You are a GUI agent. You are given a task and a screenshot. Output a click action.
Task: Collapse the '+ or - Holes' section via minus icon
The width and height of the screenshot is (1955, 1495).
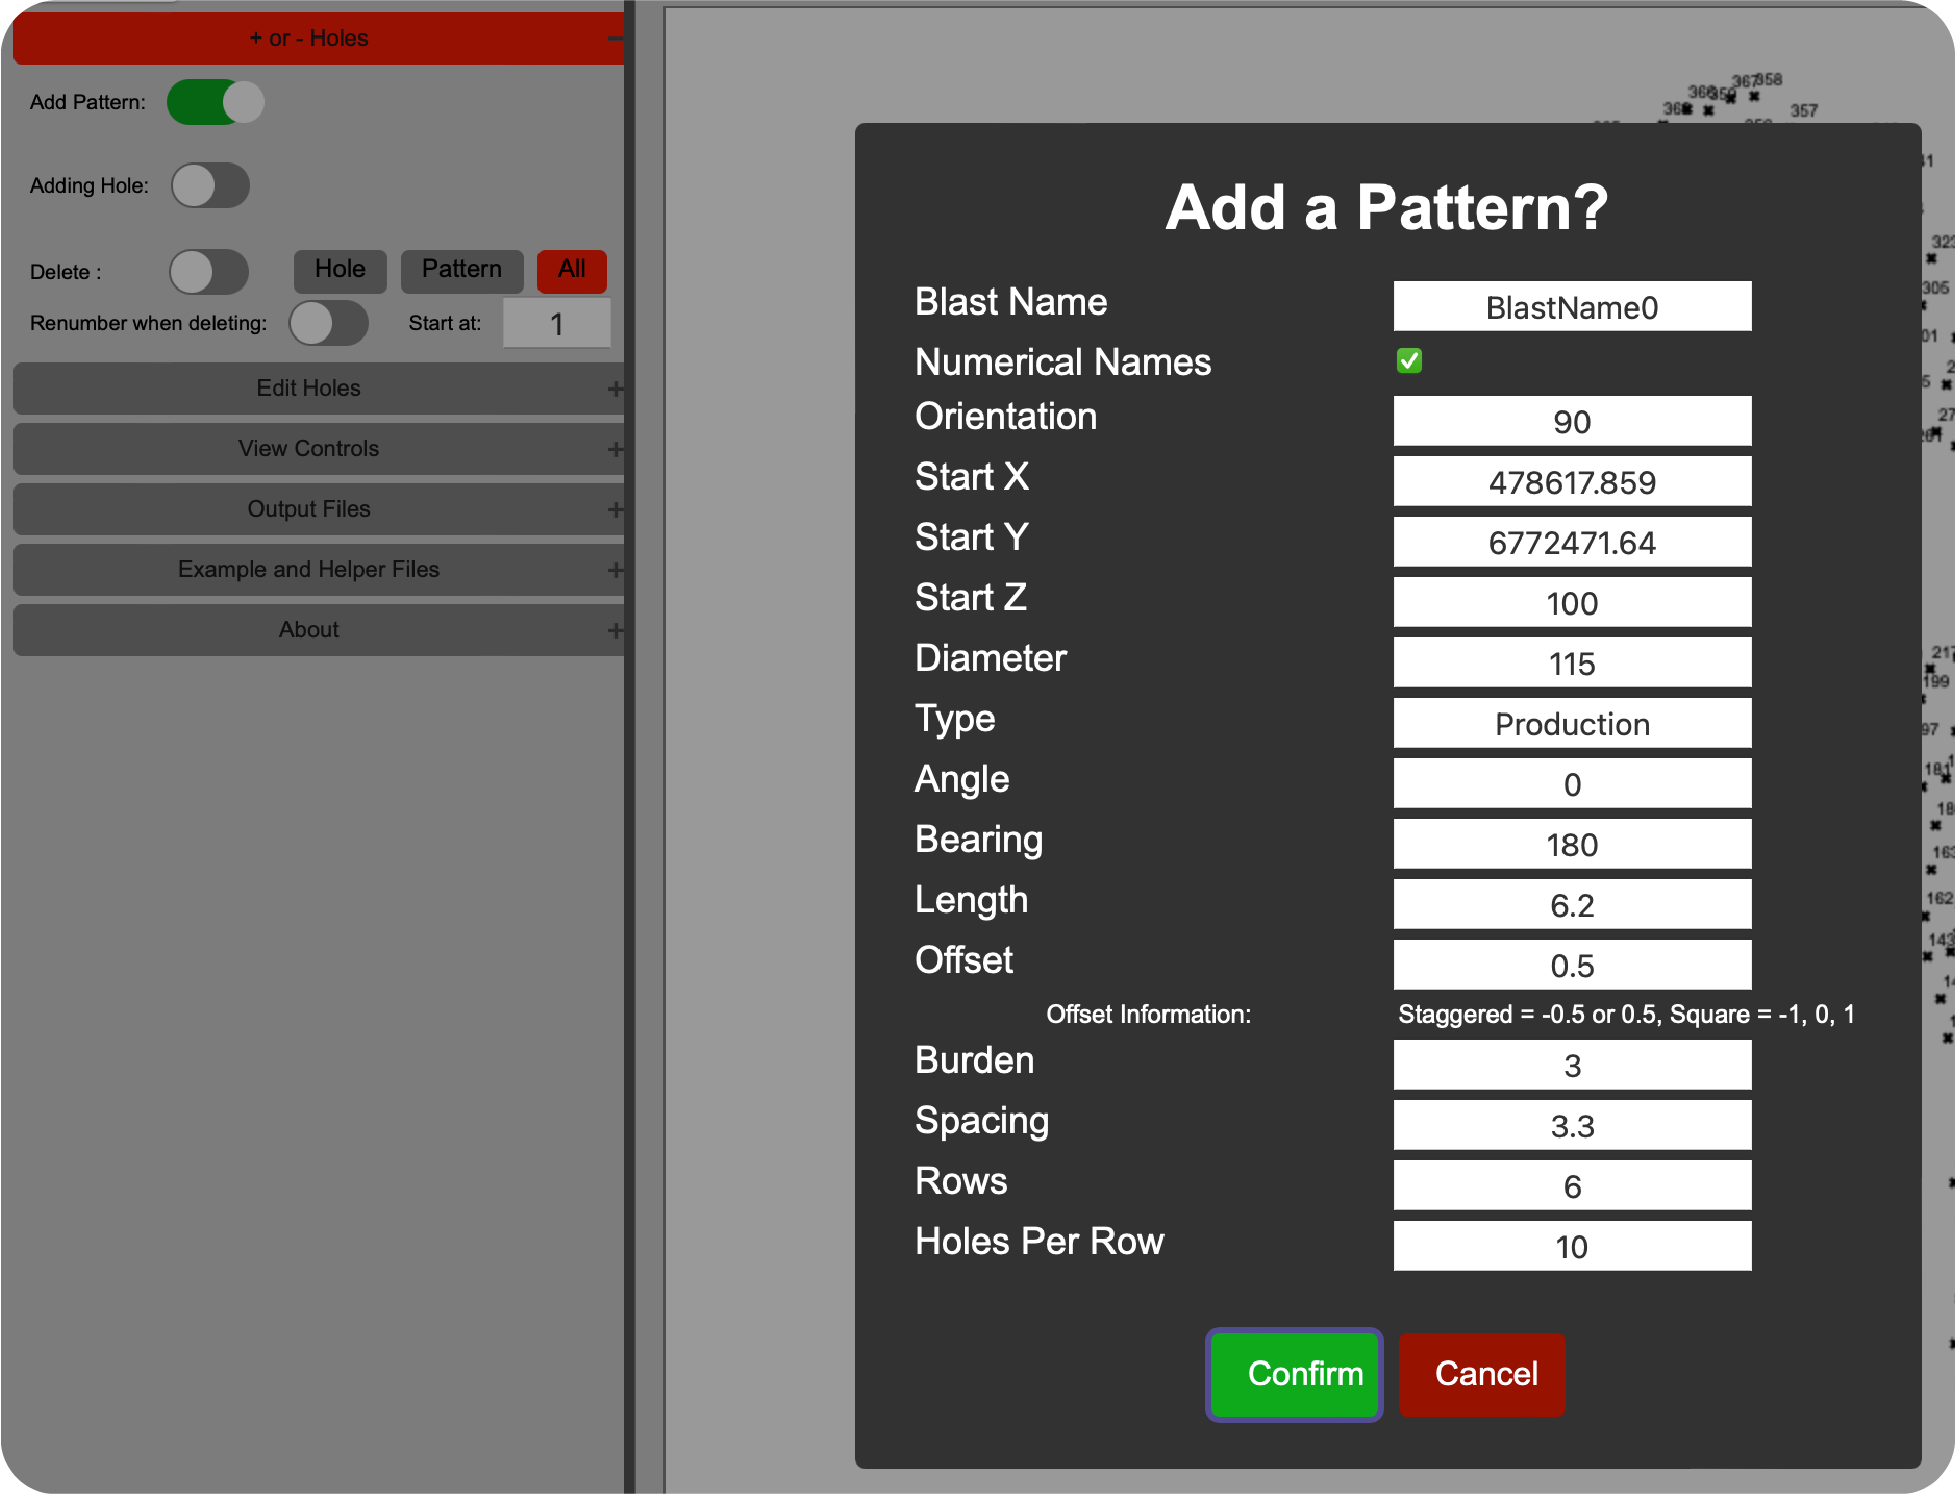click(x=615, y=38)
